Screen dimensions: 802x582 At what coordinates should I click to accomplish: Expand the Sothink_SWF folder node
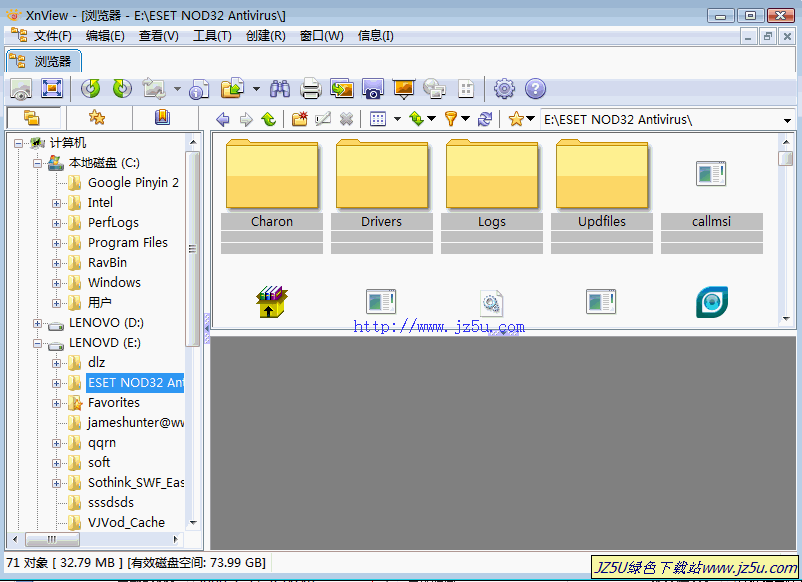(x=56, y=483)
